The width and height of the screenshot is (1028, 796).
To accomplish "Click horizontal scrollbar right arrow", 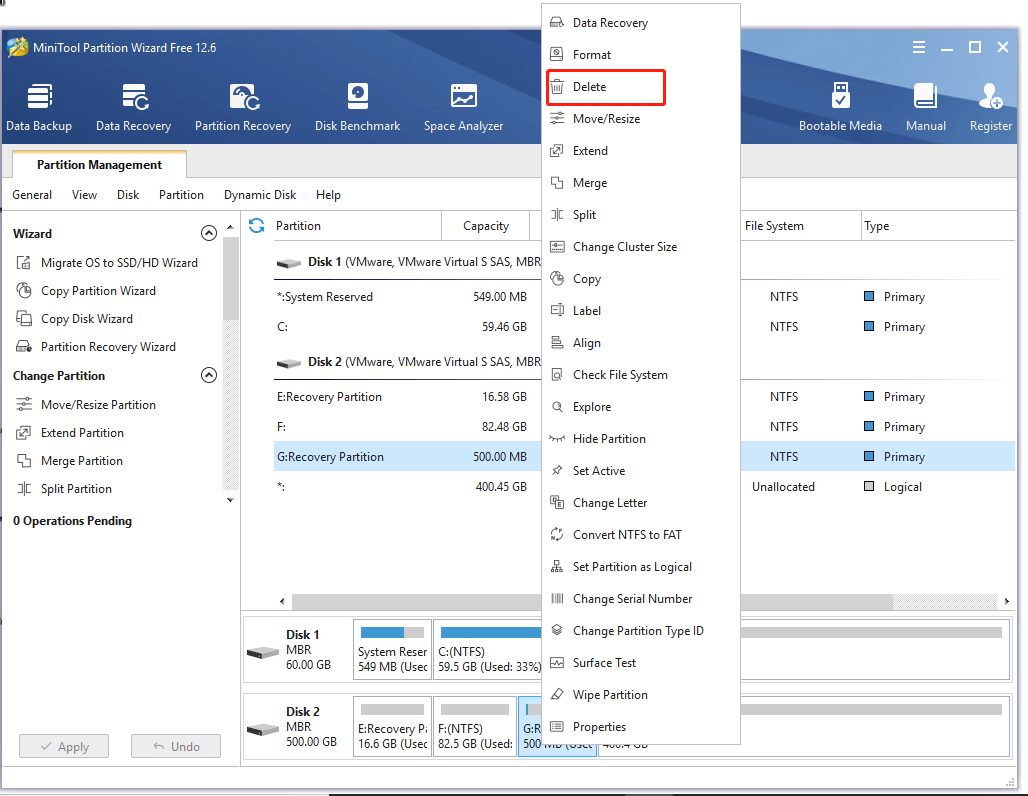I will [x=1007, y=601].
